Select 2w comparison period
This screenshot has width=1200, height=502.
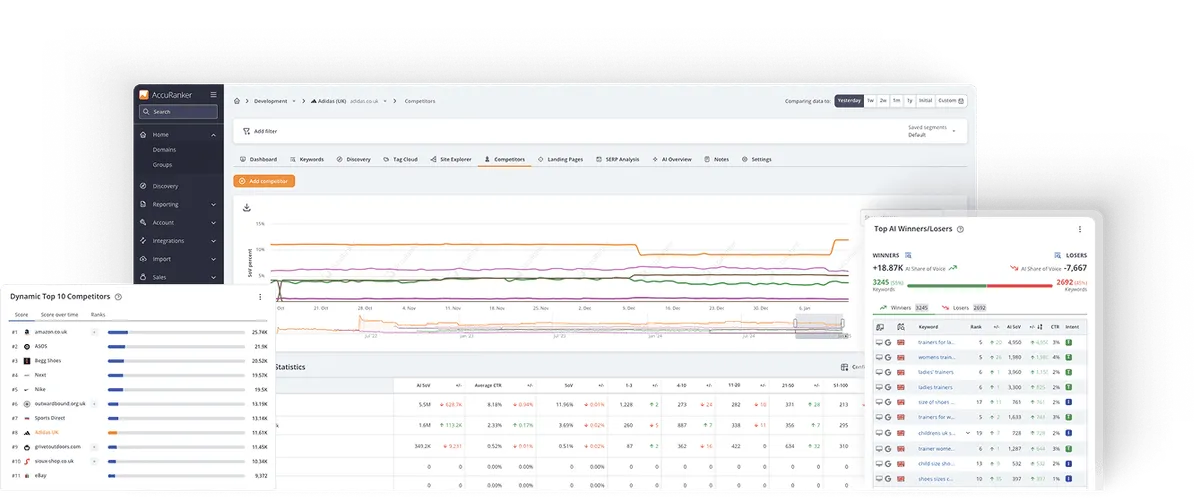(884, 100)
